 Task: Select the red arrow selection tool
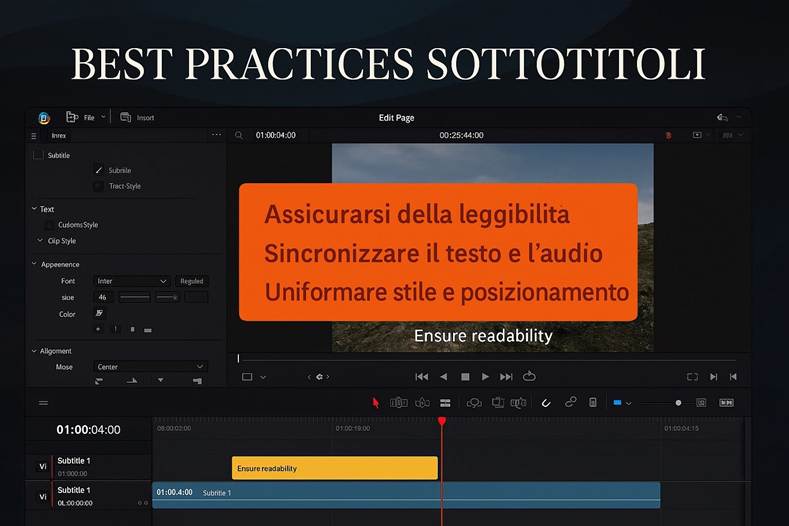375,403
